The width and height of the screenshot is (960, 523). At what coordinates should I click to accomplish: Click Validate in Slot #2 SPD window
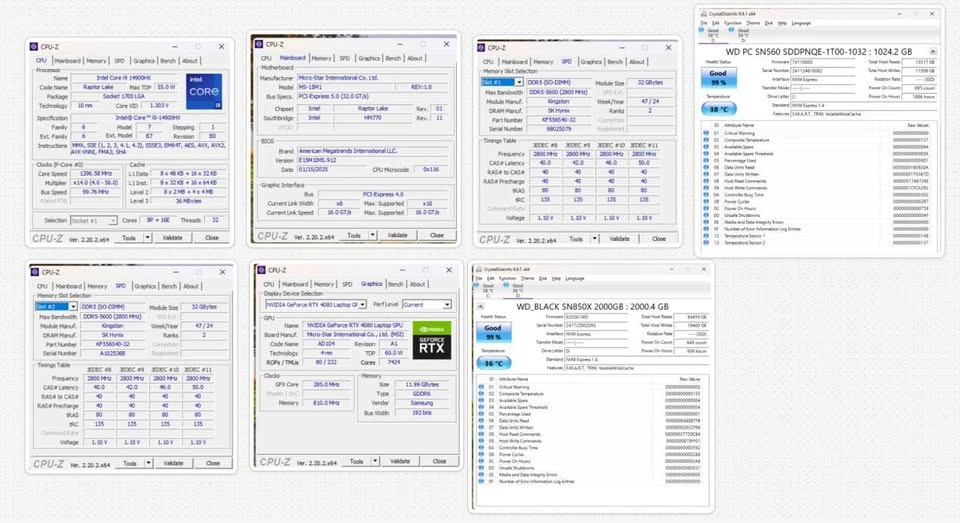[x=173, y=464]
